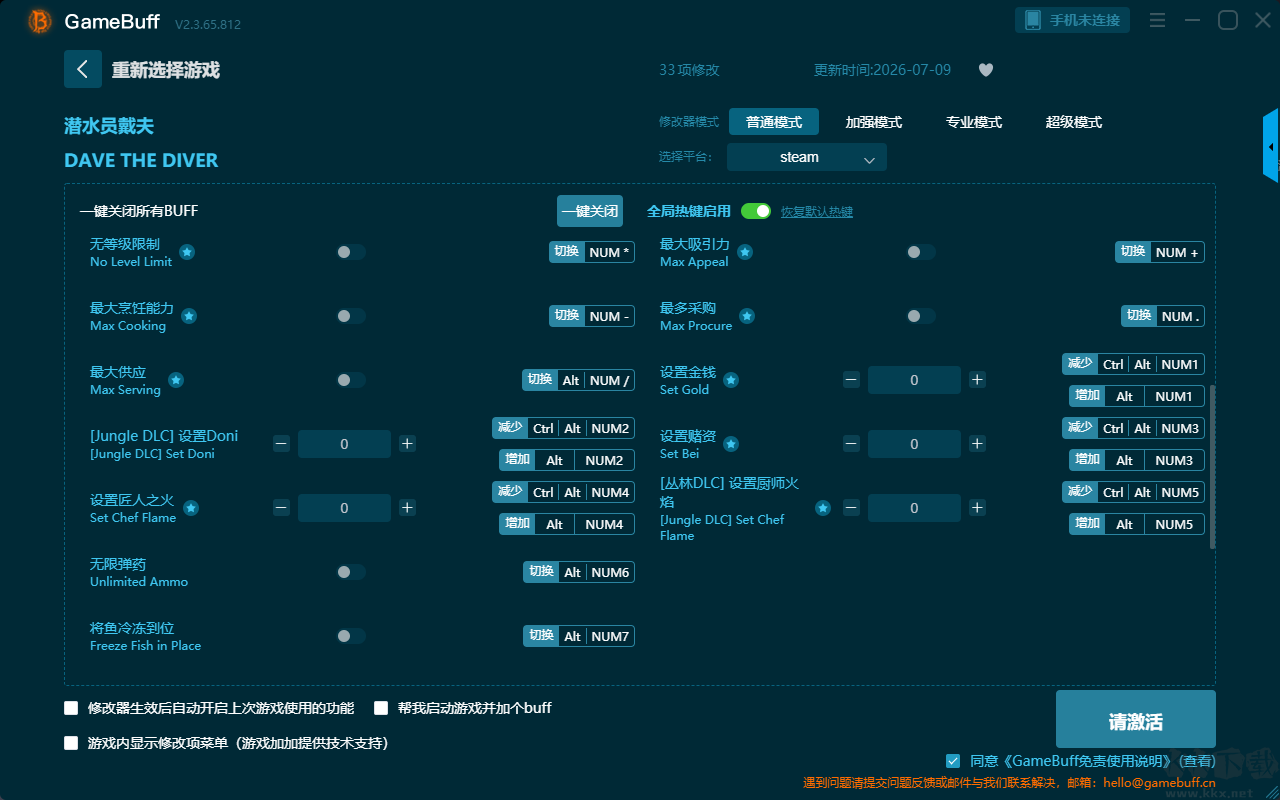Screen dimensions: 1280x800
Task: Click star icon next to Max Procure
Action: [746, 316]
